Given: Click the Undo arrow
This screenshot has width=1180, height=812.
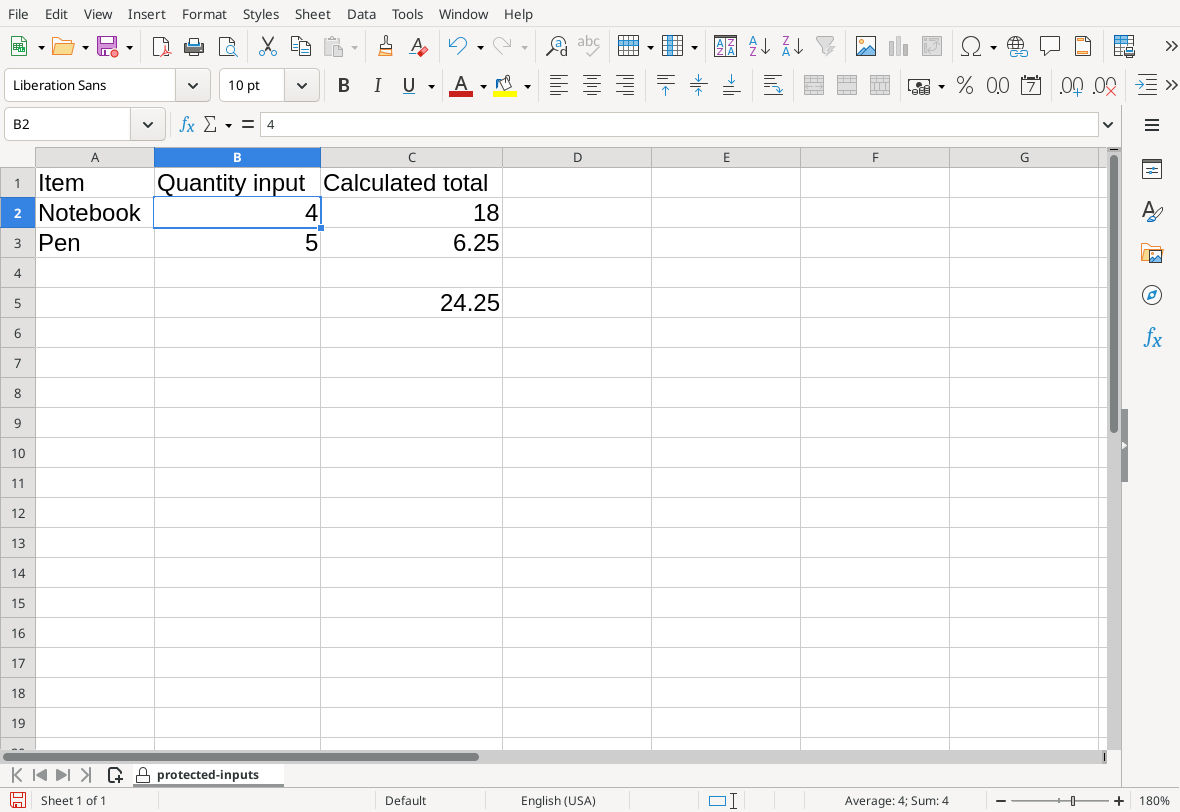Looking at the screenshot, I should point(458,47).
